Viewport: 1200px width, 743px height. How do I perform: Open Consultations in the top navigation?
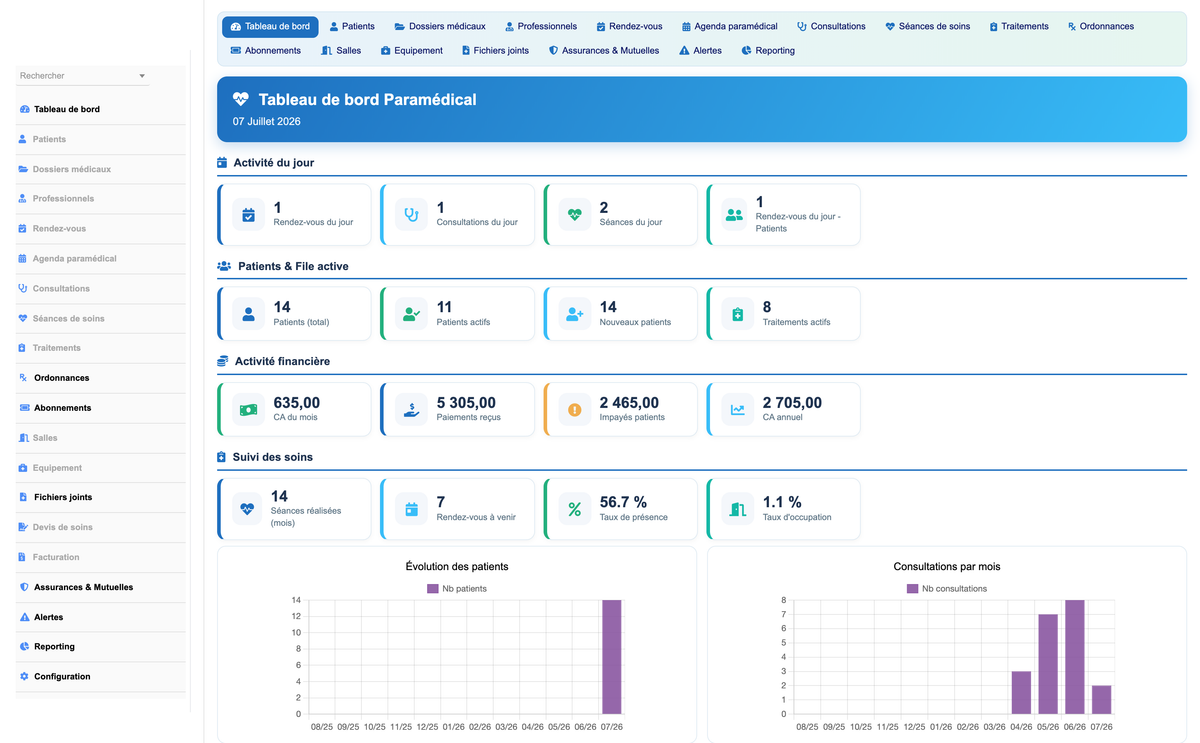[x=831, y=26]
